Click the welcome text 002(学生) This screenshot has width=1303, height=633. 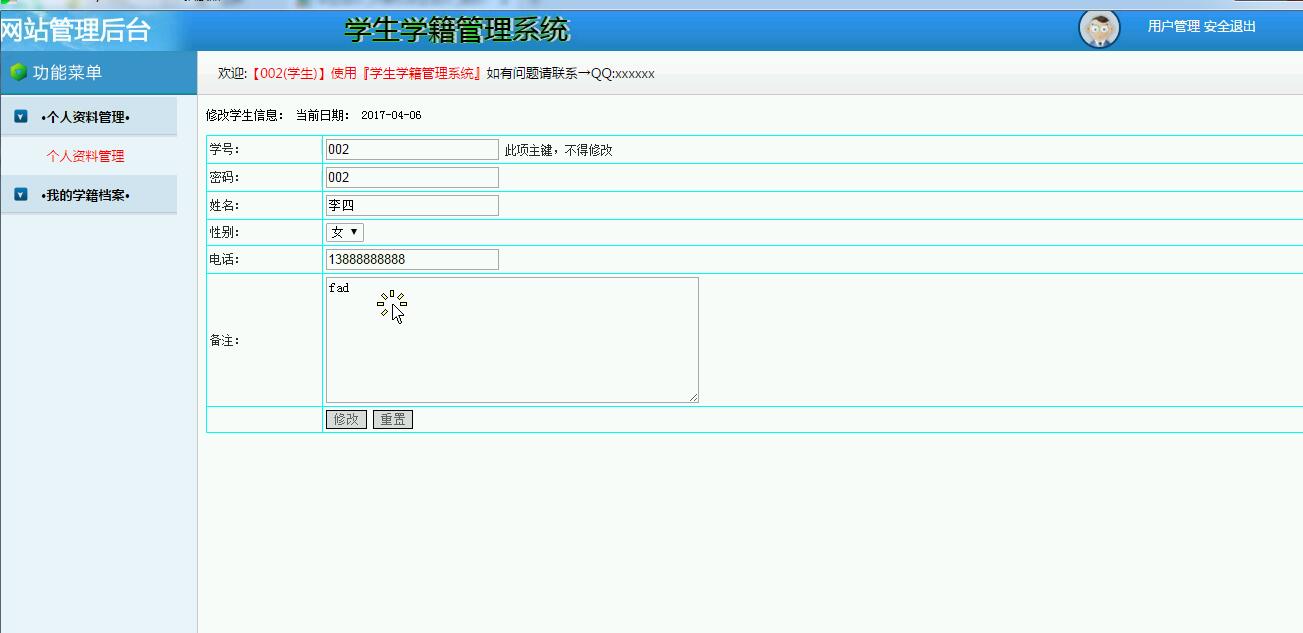tap(288, 74)
